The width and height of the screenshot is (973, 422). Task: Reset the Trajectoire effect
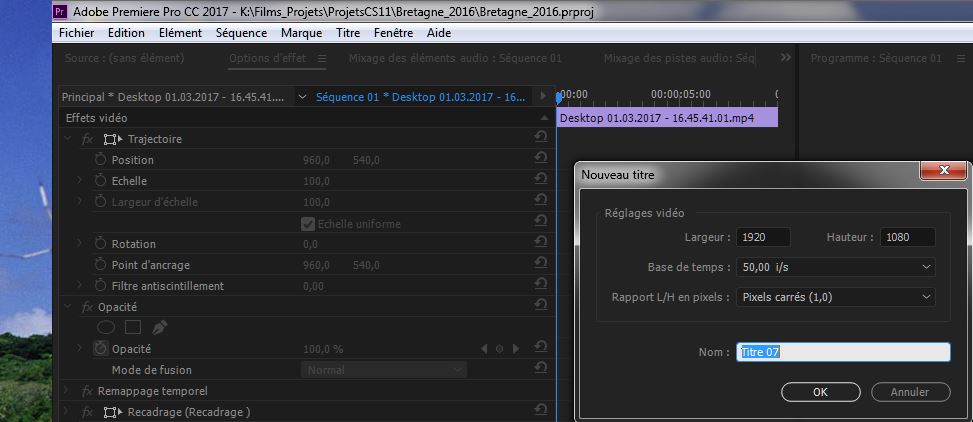pyautogui.click(x=540, y=137)
